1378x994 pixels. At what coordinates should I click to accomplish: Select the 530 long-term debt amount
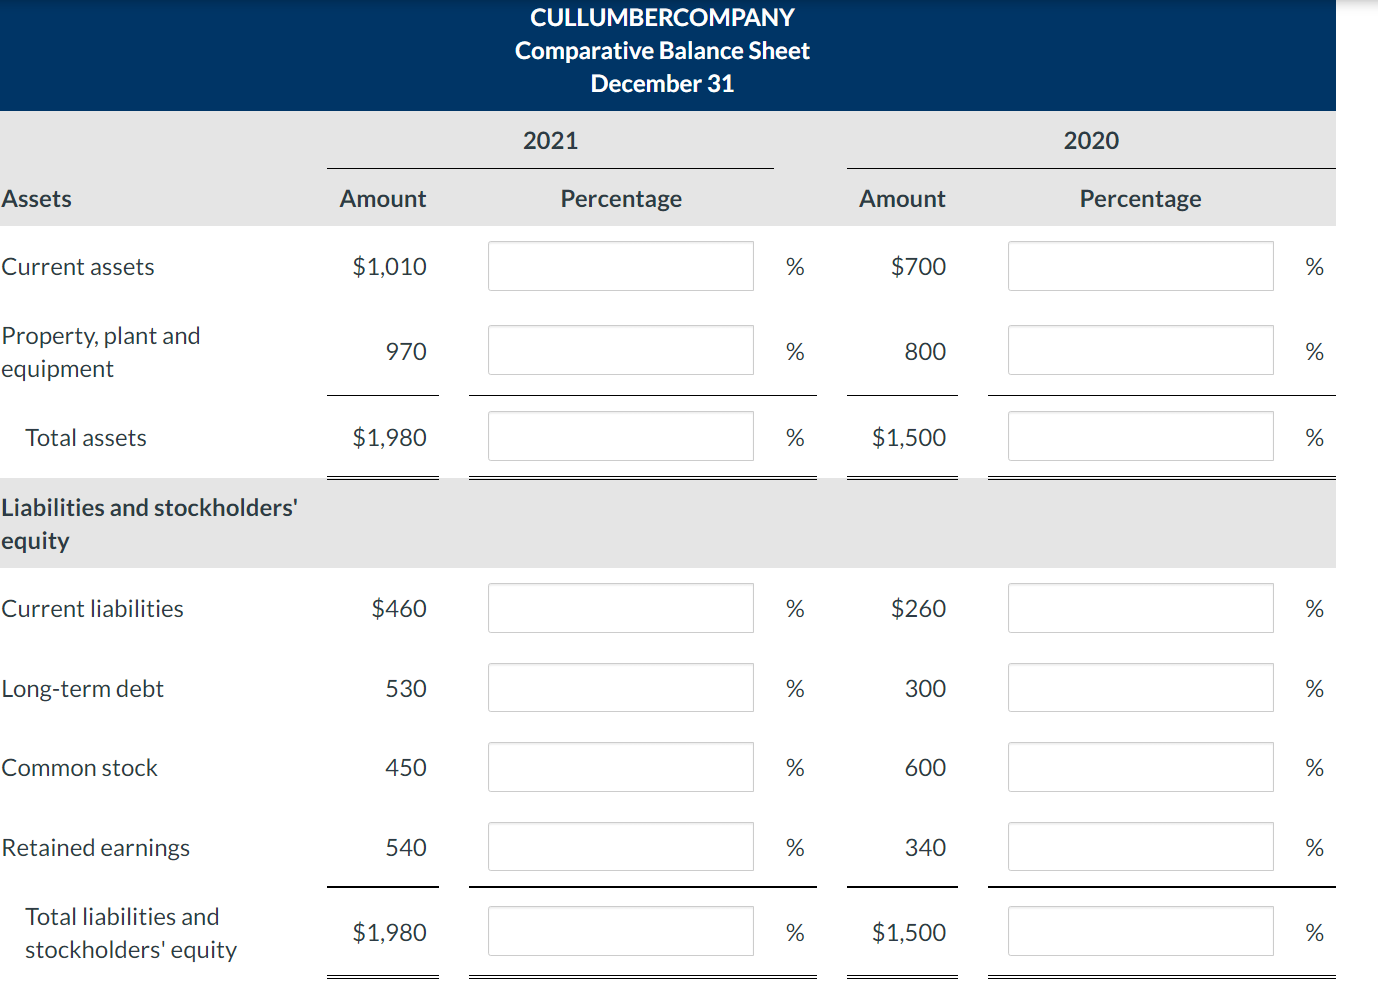(406, 689)
